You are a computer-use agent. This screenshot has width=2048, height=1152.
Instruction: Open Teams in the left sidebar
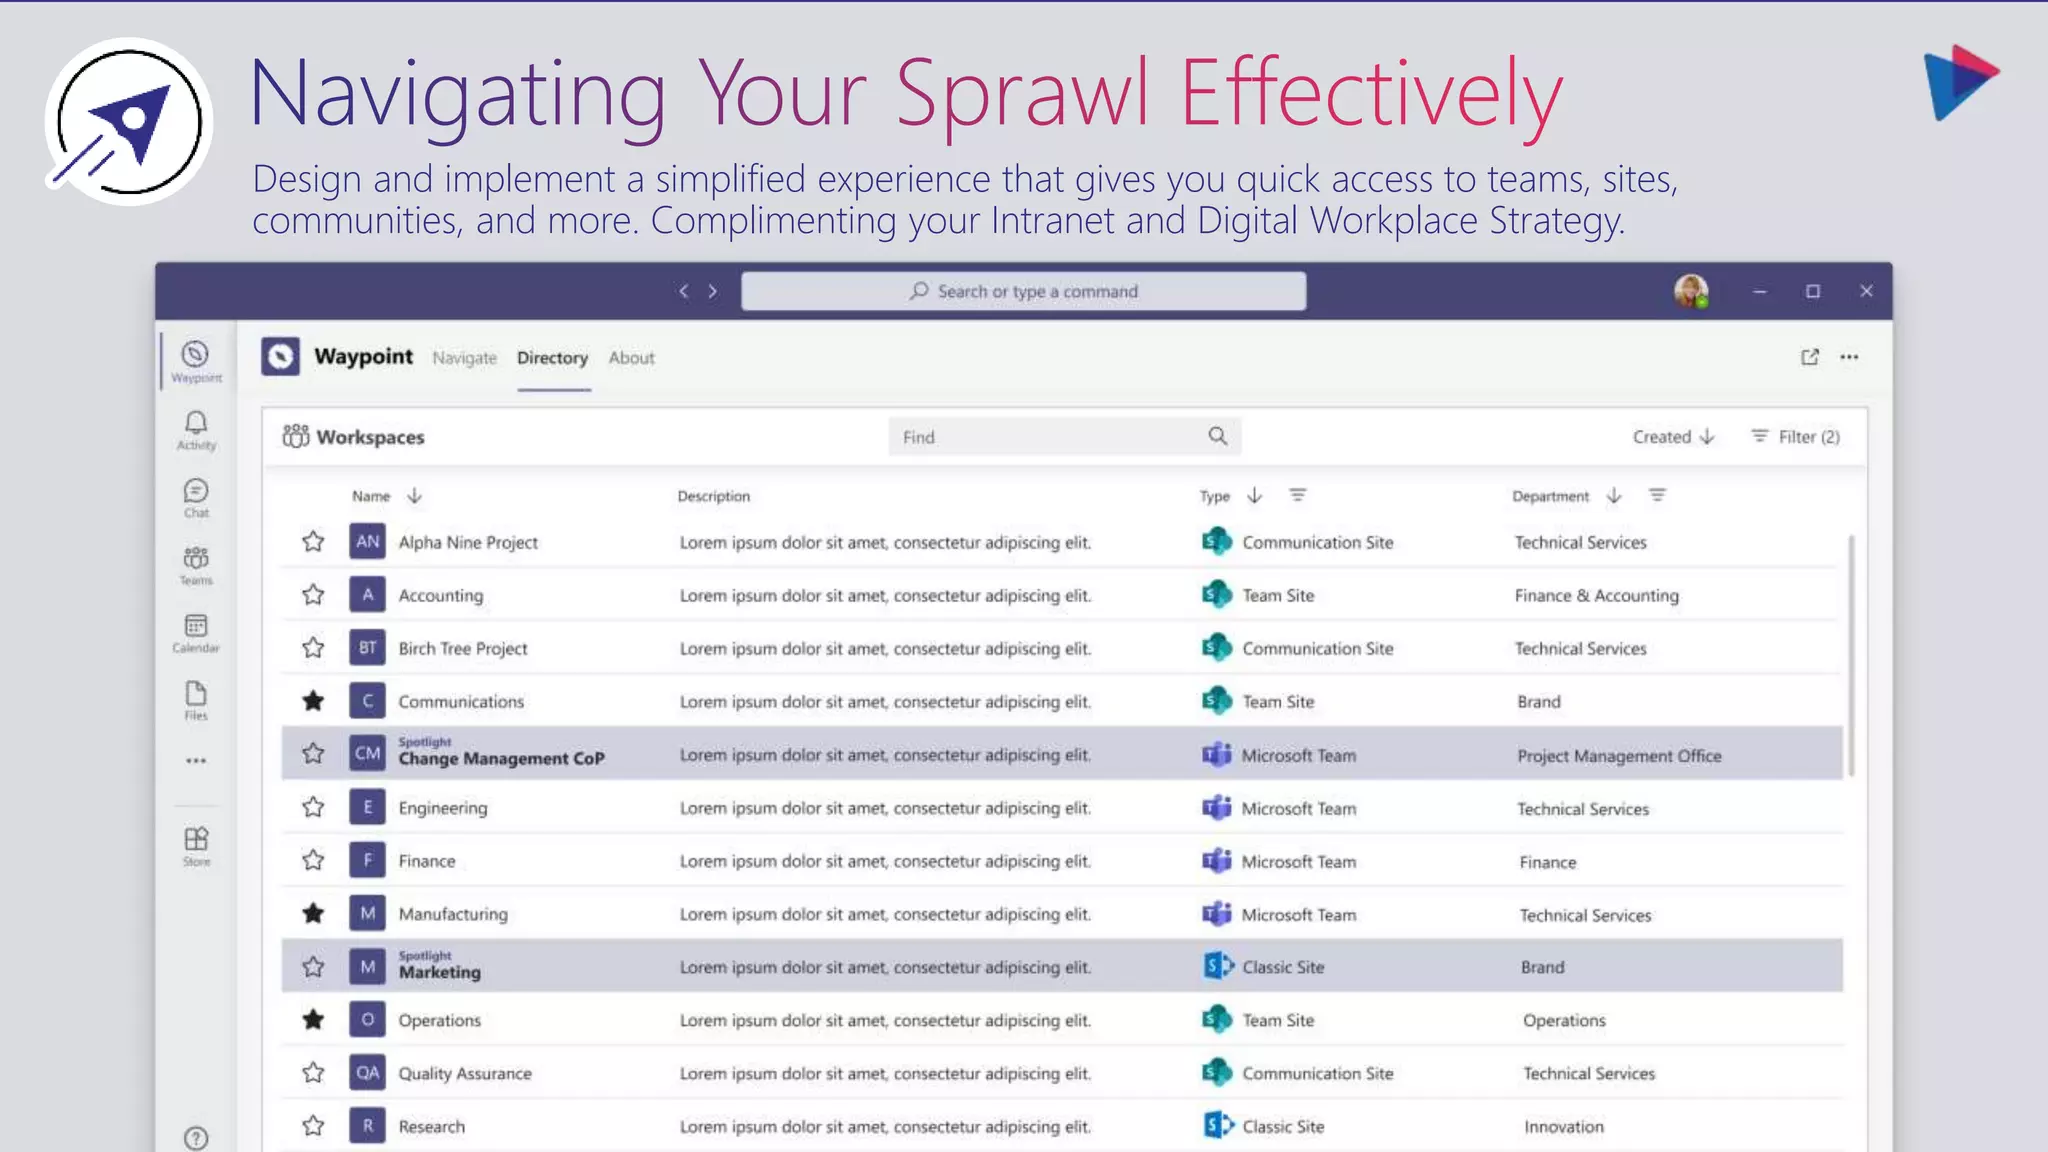(196, 565)
